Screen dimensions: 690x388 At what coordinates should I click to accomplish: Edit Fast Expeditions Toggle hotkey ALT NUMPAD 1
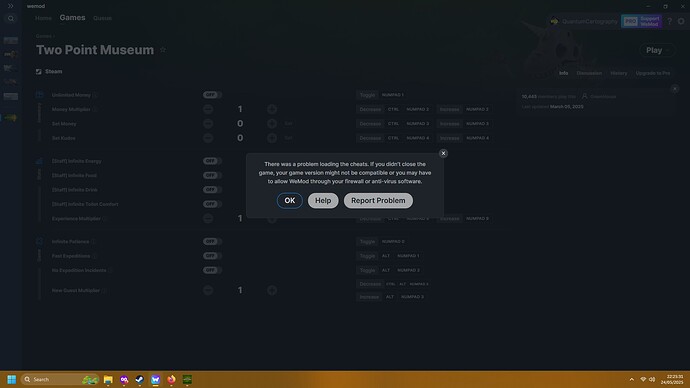coord(401,256)
